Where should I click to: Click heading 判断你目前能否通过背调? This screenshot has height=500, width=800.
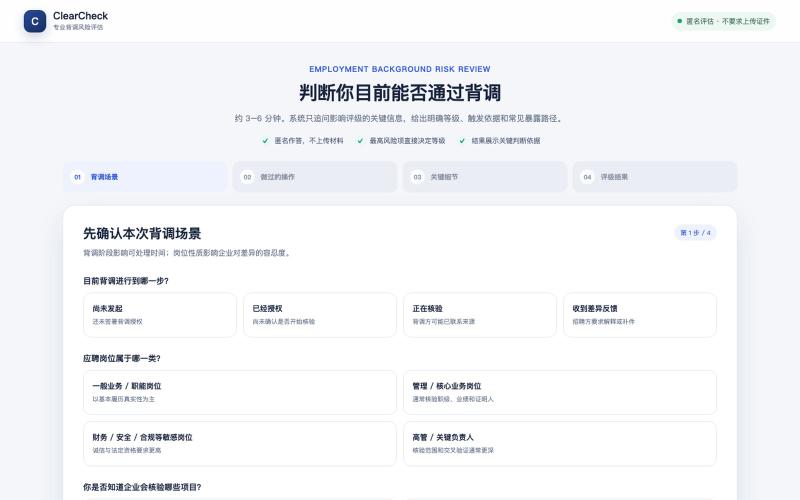point(400,93)
